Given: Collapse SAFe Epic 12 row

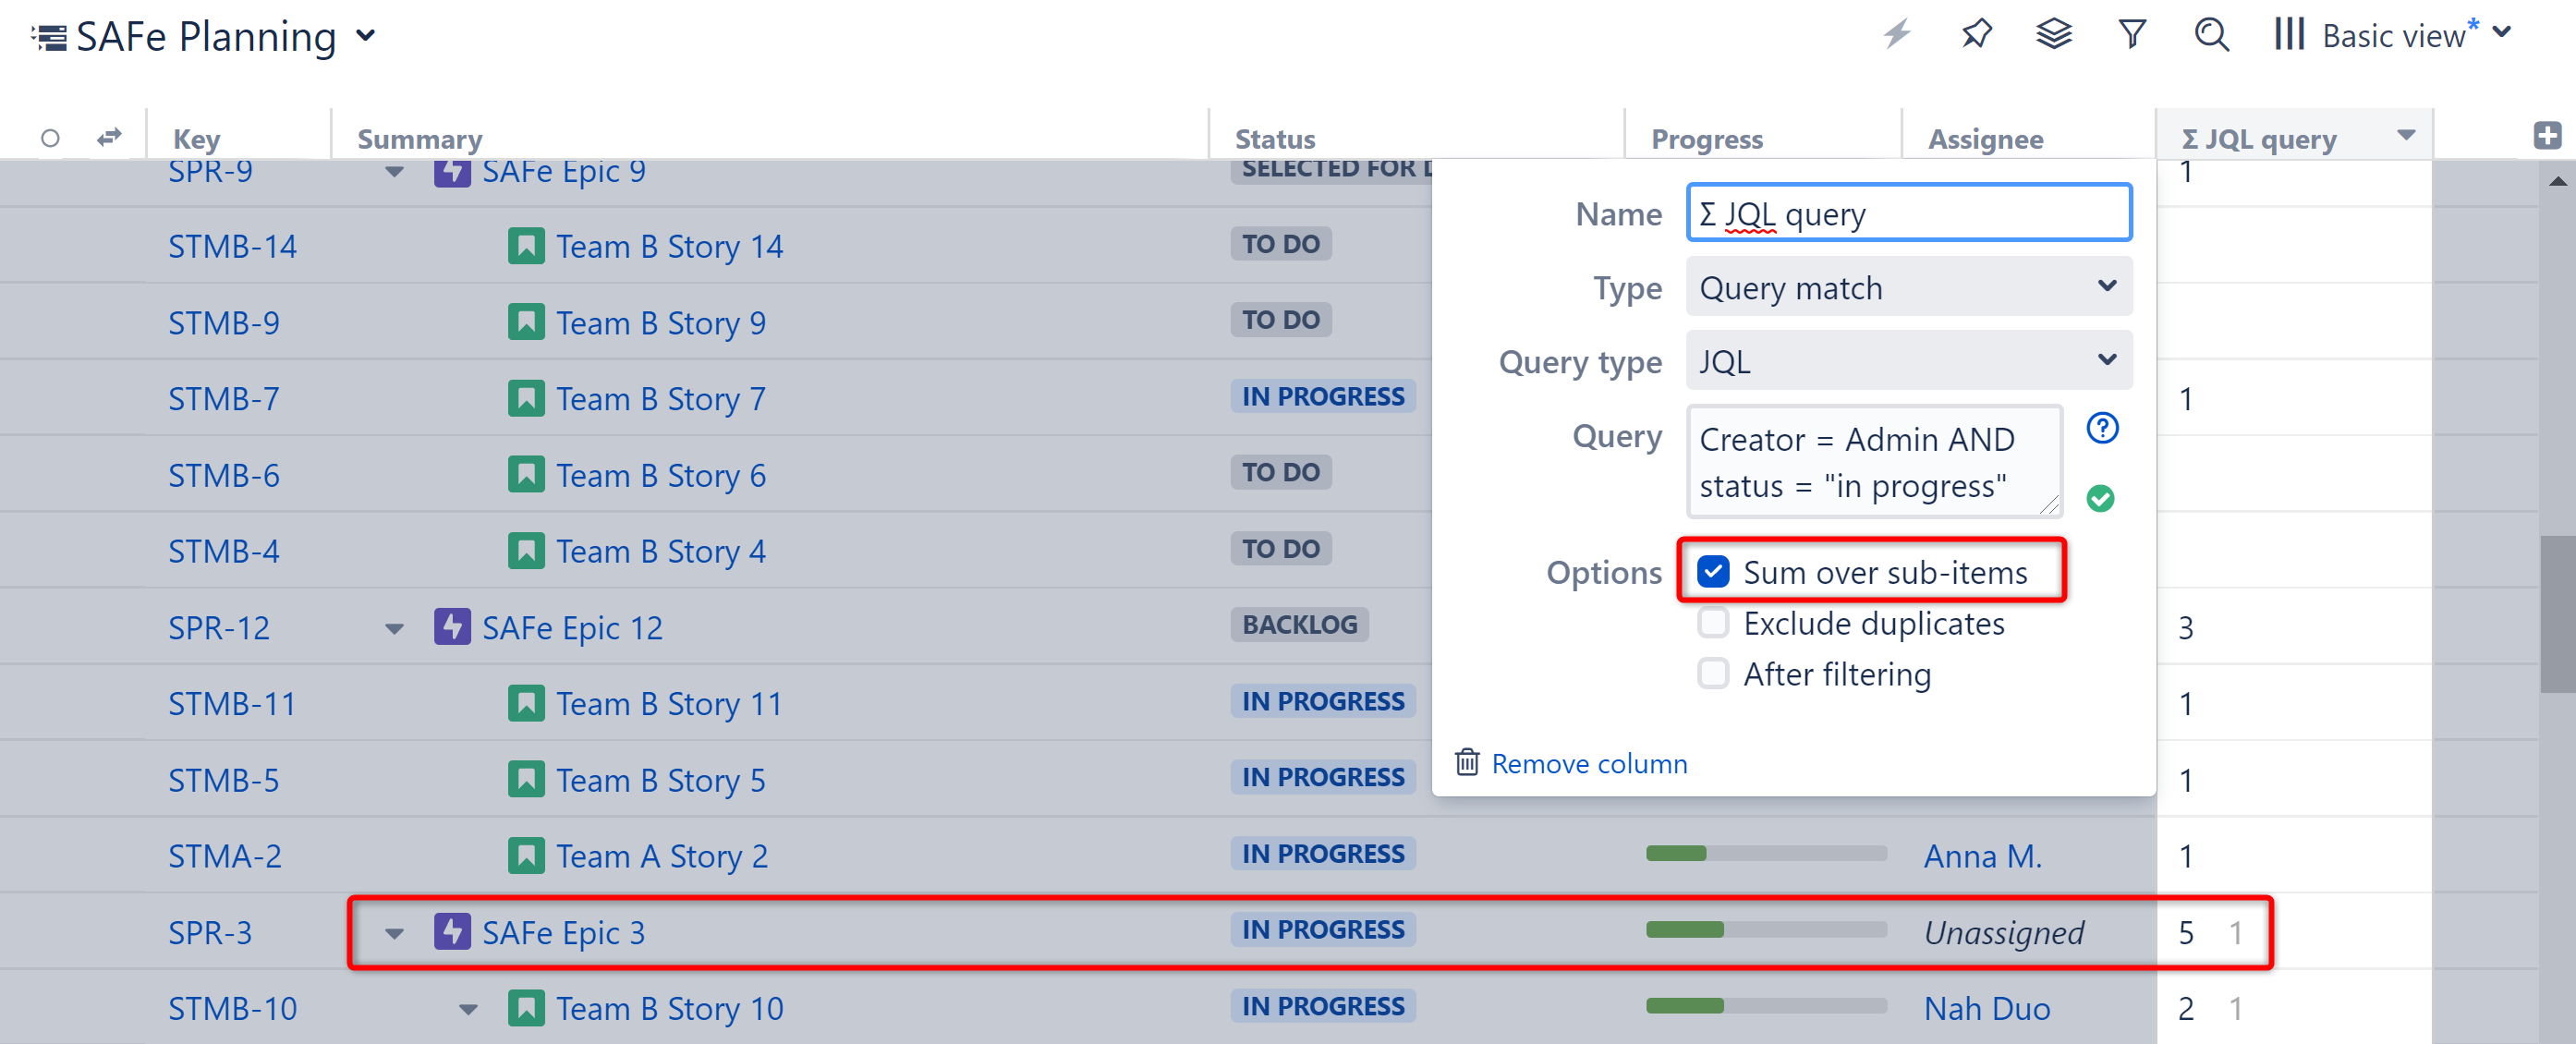Looking at the screenshot, I should (x=395, y=629).
